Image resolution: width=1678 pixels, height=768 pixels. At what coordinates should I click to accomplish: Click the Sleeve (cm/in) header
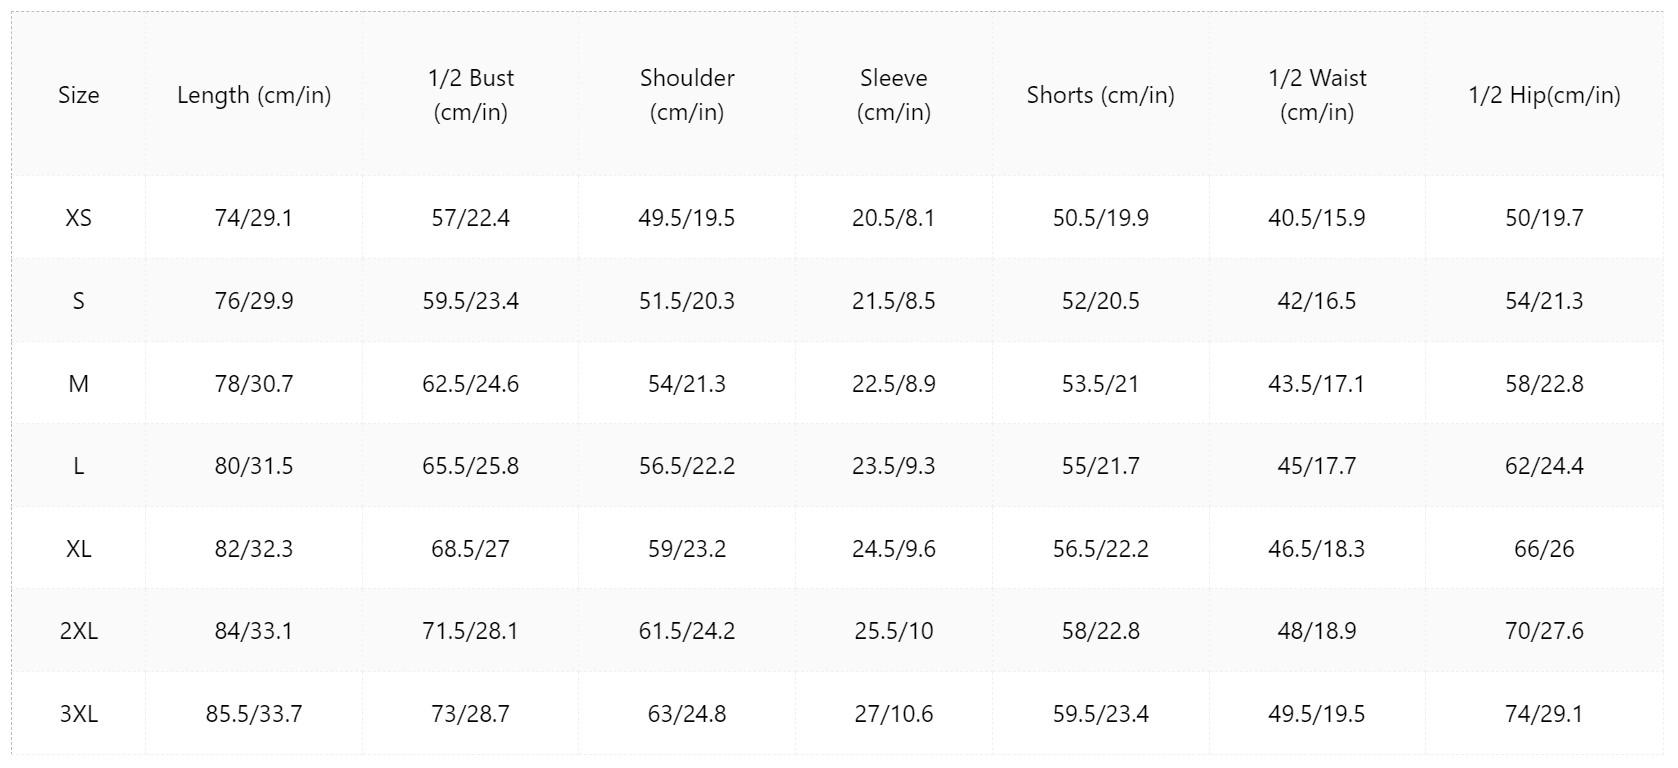(x=894, y=95)
